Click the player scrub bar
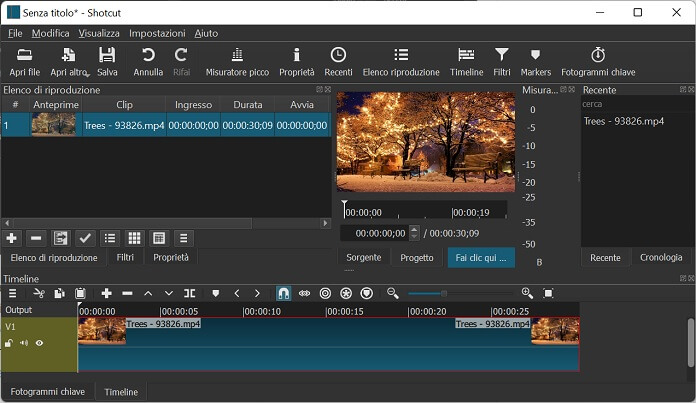The width and height of the screenshot is (696, 403). 425,209
